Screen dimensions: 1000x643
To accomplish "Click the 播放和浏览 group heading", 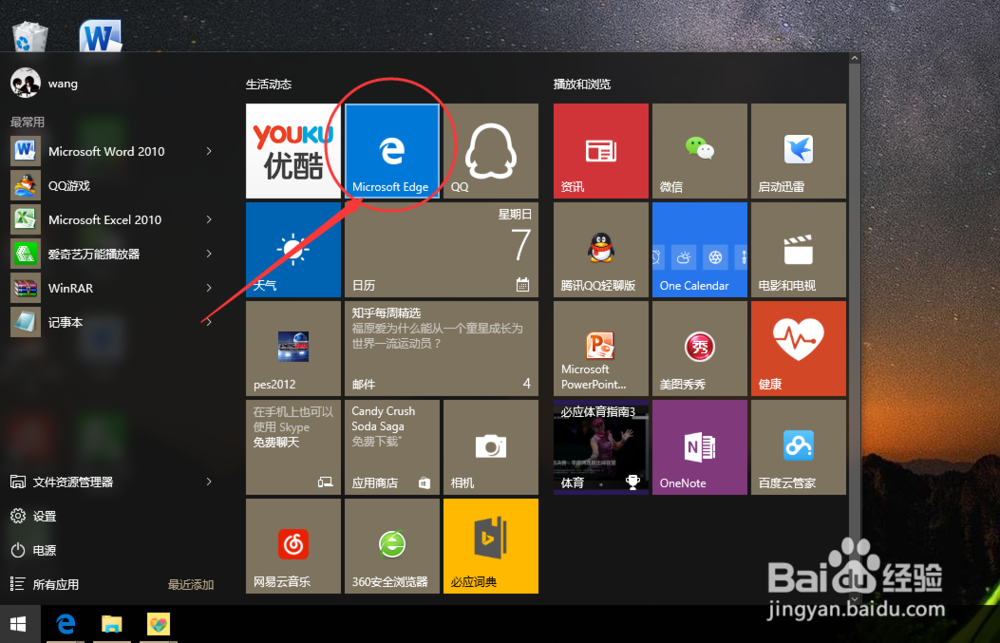I will click(582, 84).
